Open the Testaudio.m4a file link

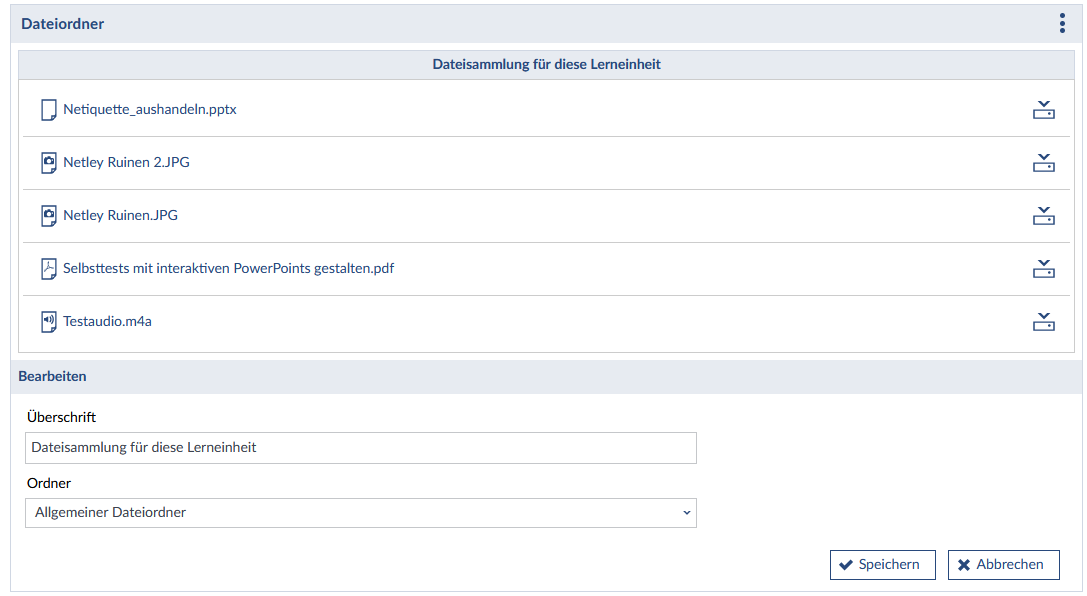[107, 321]
